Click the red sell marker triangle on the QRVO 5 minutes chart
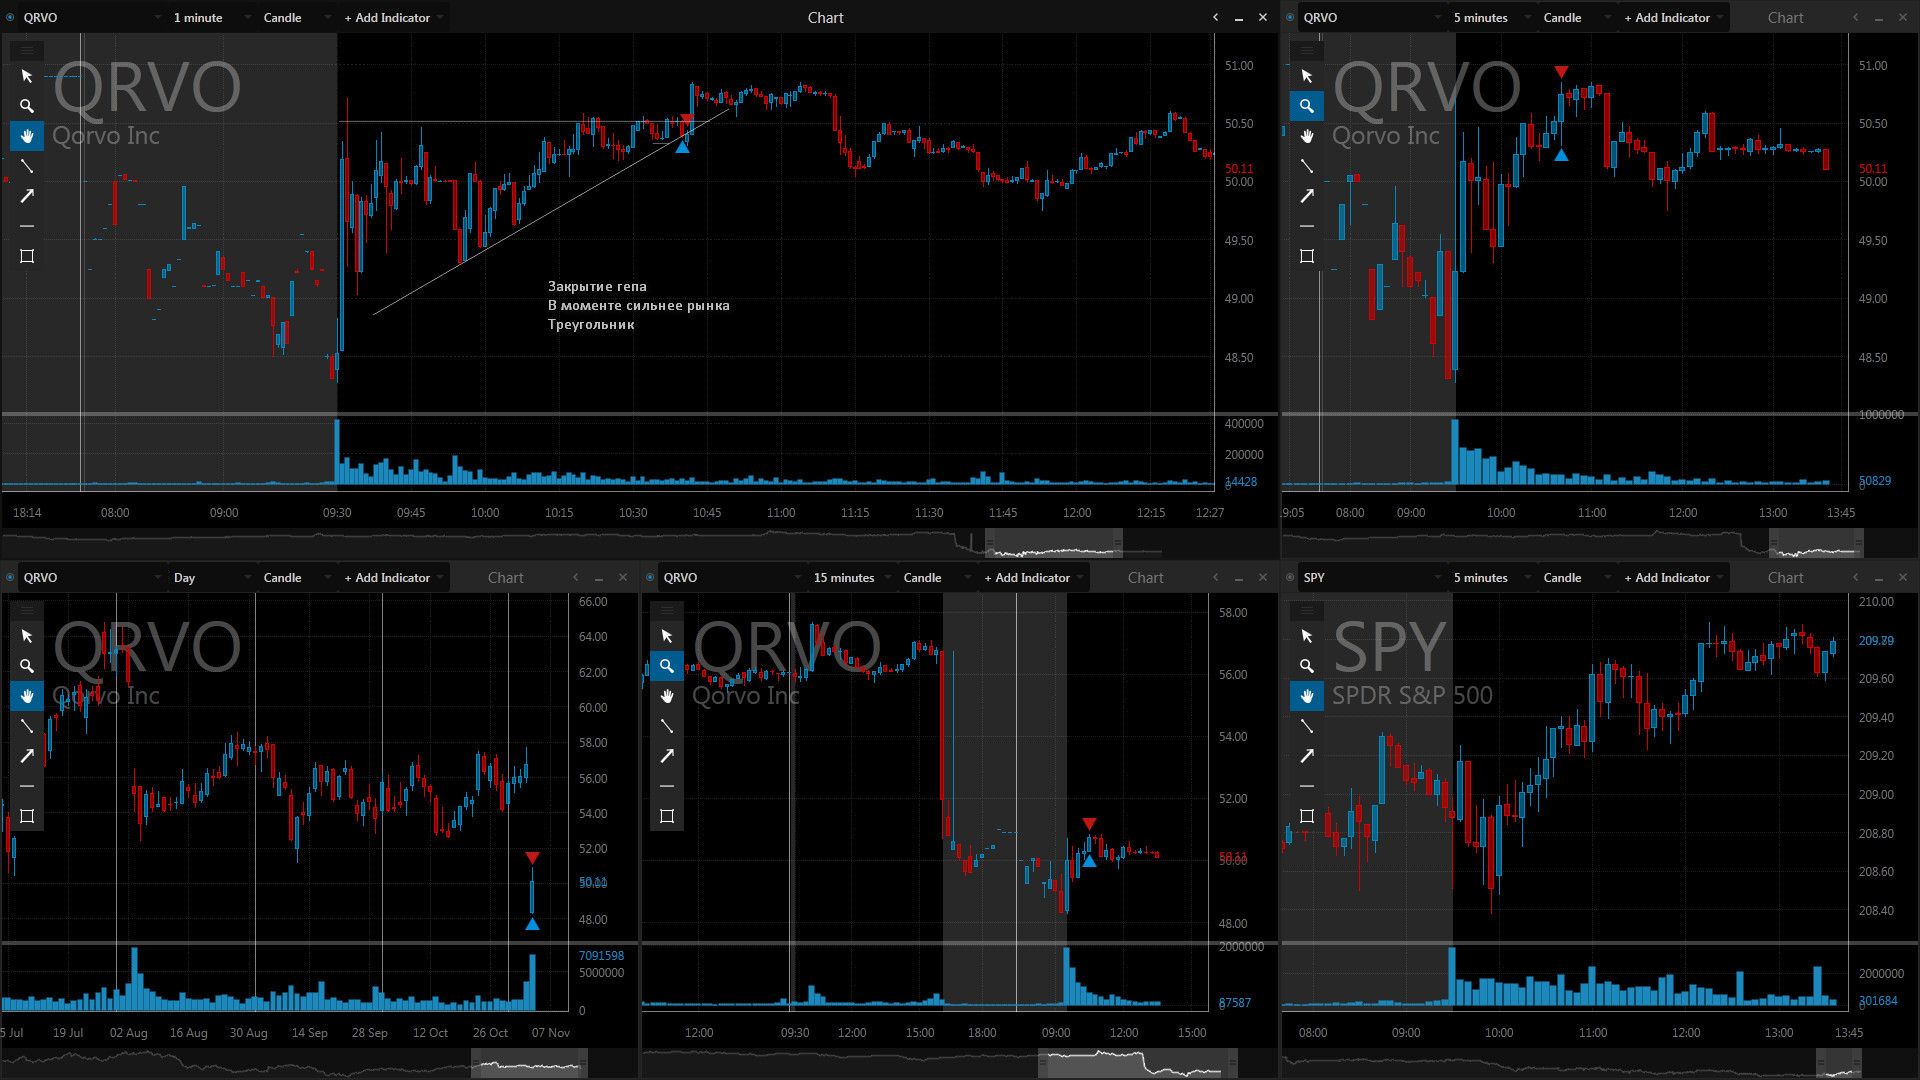The width and height of the screenshot is (1920, 1080). pyautogui.click(x=1561, y=72)
